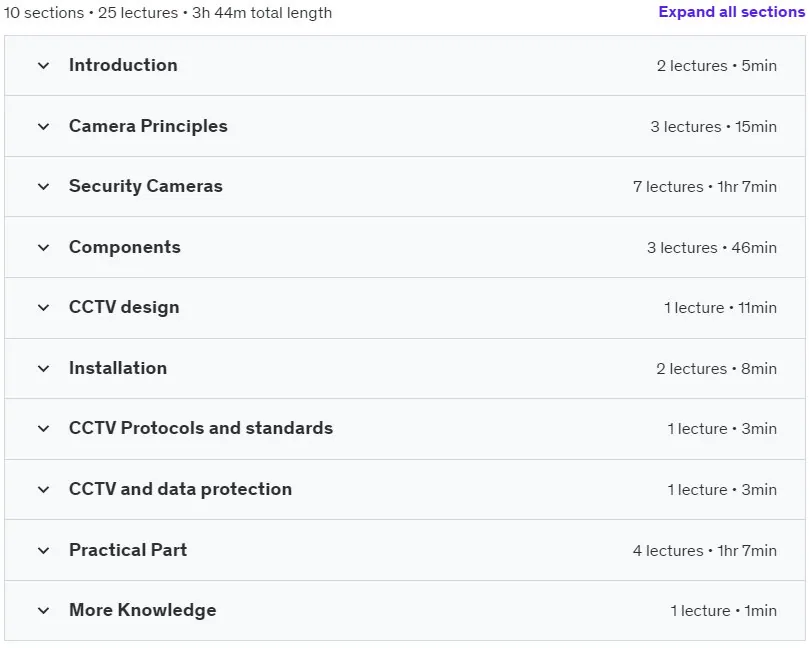Select the Components section heading

pyautogui.click(x=125, y=247)
